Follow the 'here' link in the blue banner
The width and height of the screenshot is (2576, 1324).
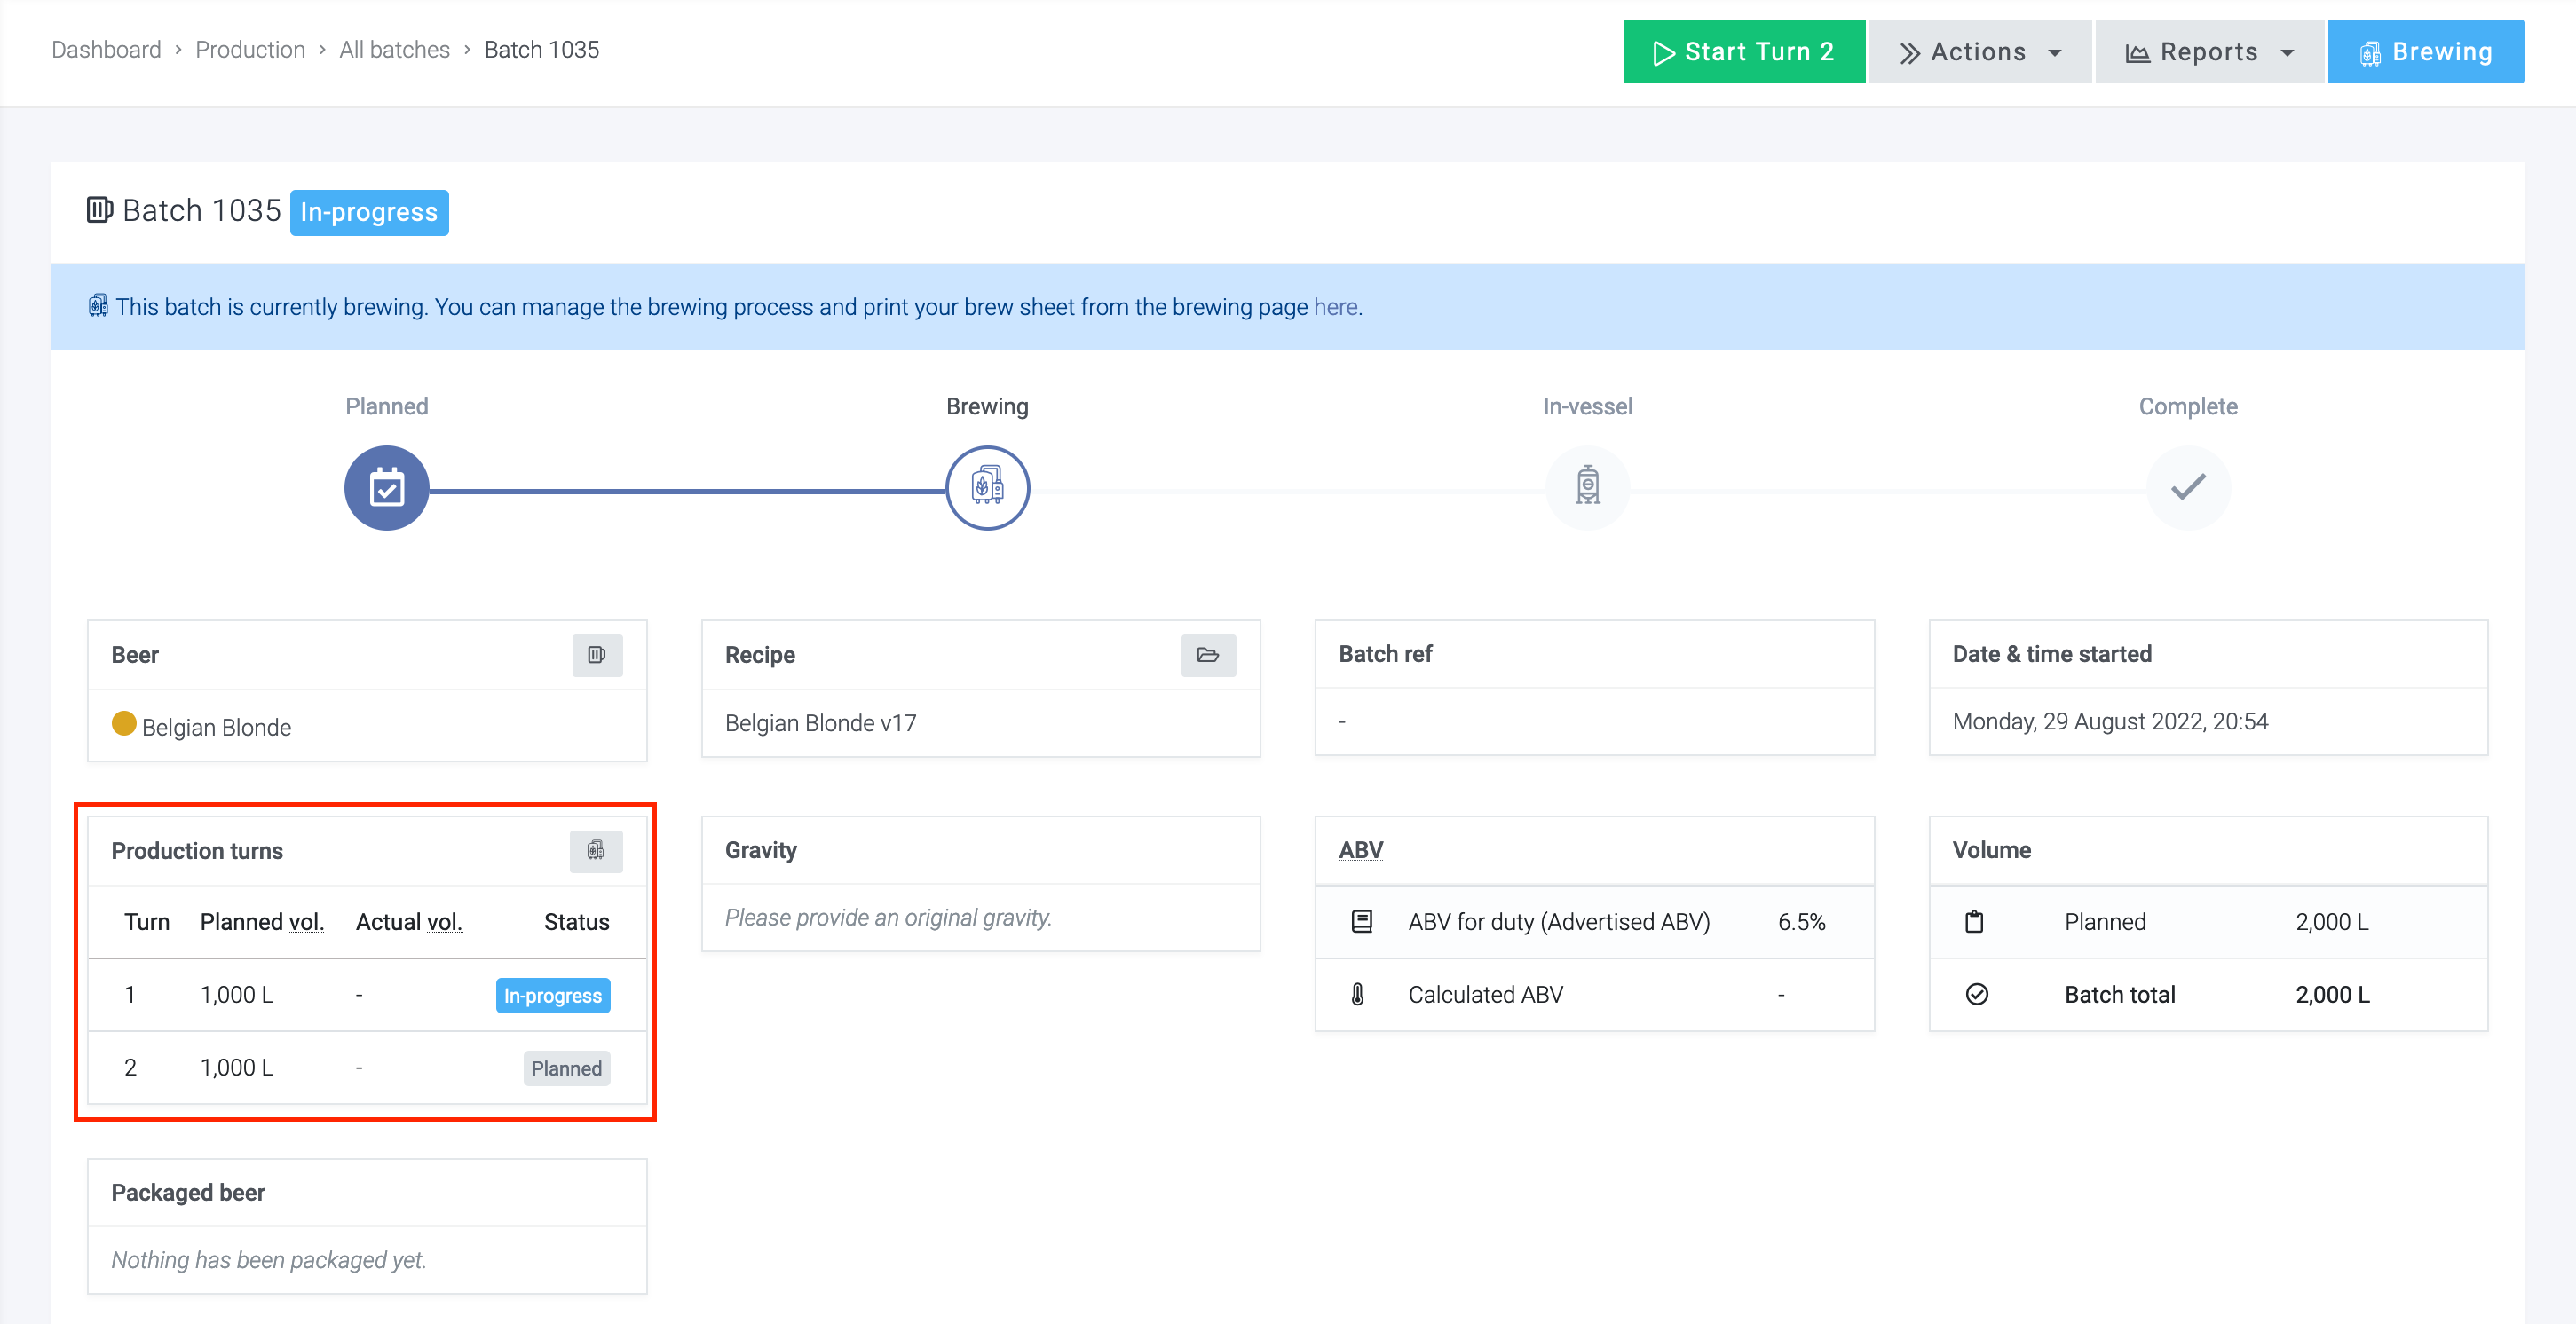pos(1335,307)
